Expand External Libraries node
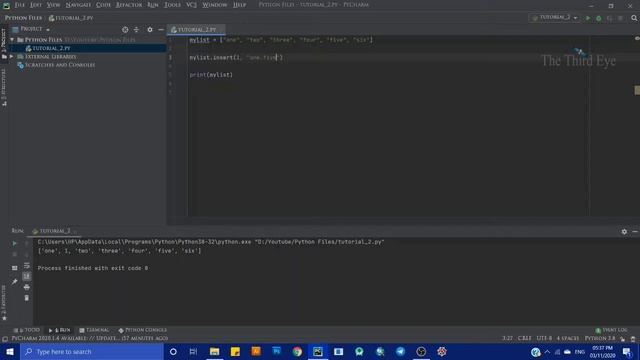Screen dimensions: 640x360 point(12,56)
